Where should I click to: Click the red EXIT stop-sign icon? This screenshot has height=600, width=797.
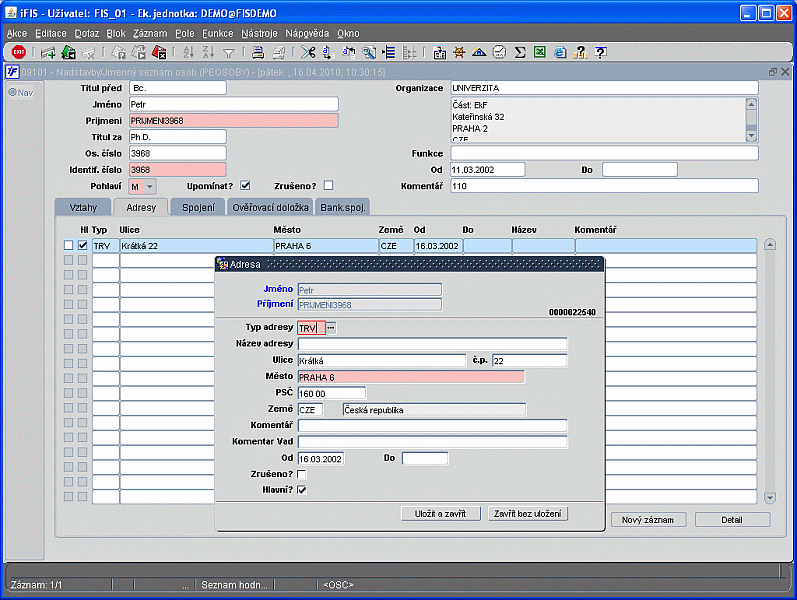pos(18,52)
